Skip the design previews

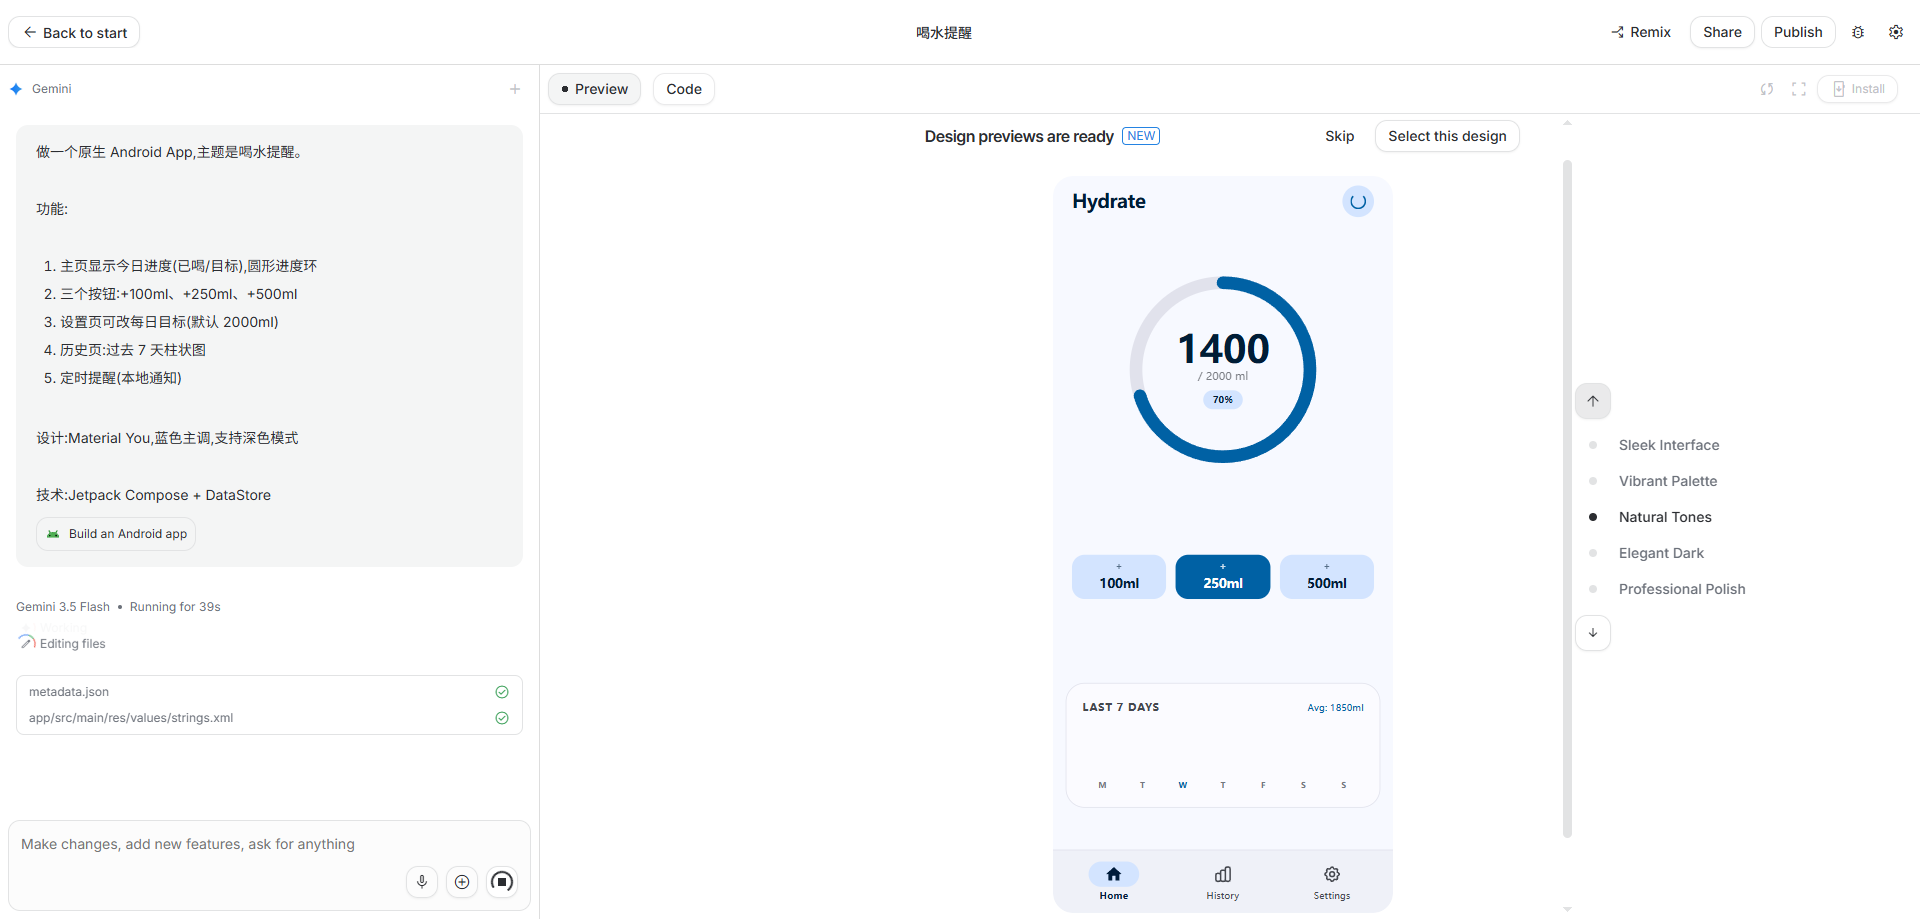point(1340,136)
